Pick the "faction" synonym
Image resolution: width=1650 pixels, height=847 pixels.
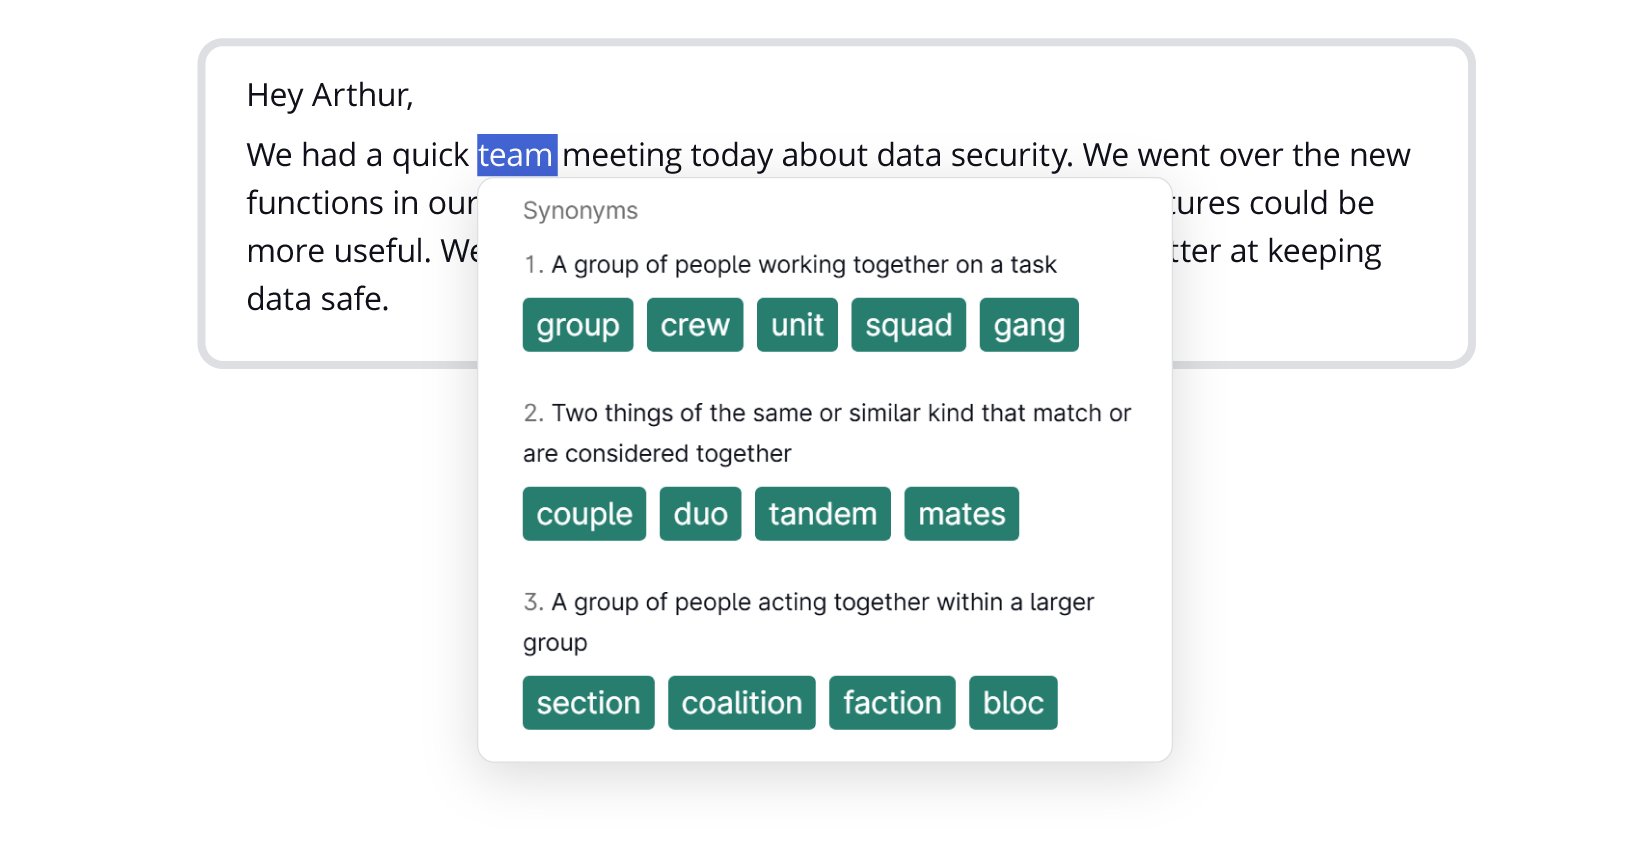point(892,703)
